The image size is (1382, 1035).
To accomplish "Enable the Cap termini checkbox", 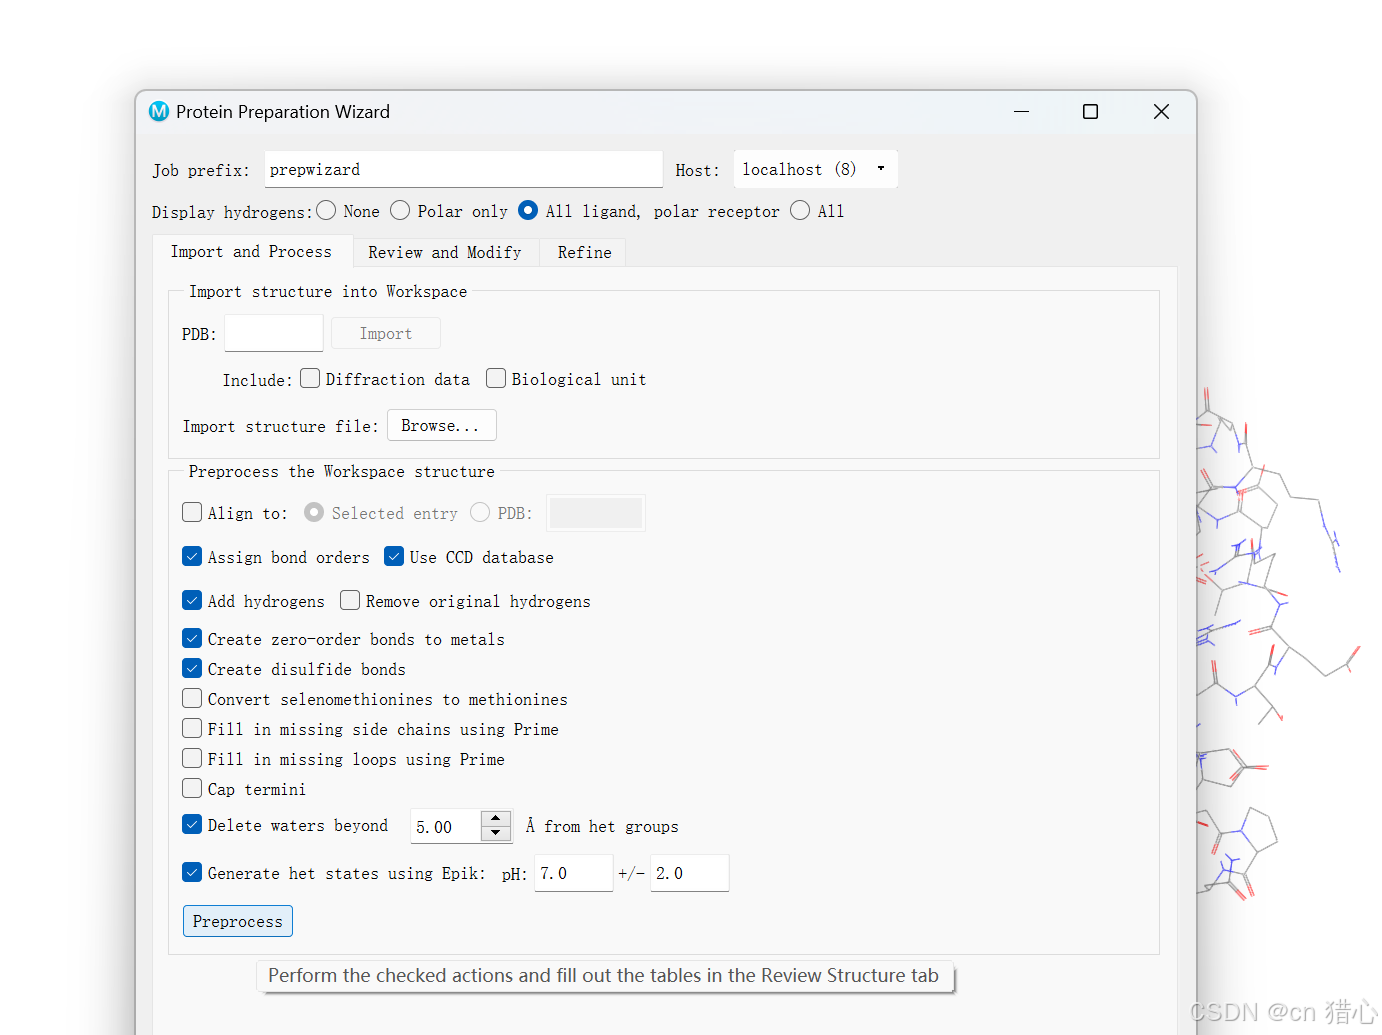I will 192,788.
